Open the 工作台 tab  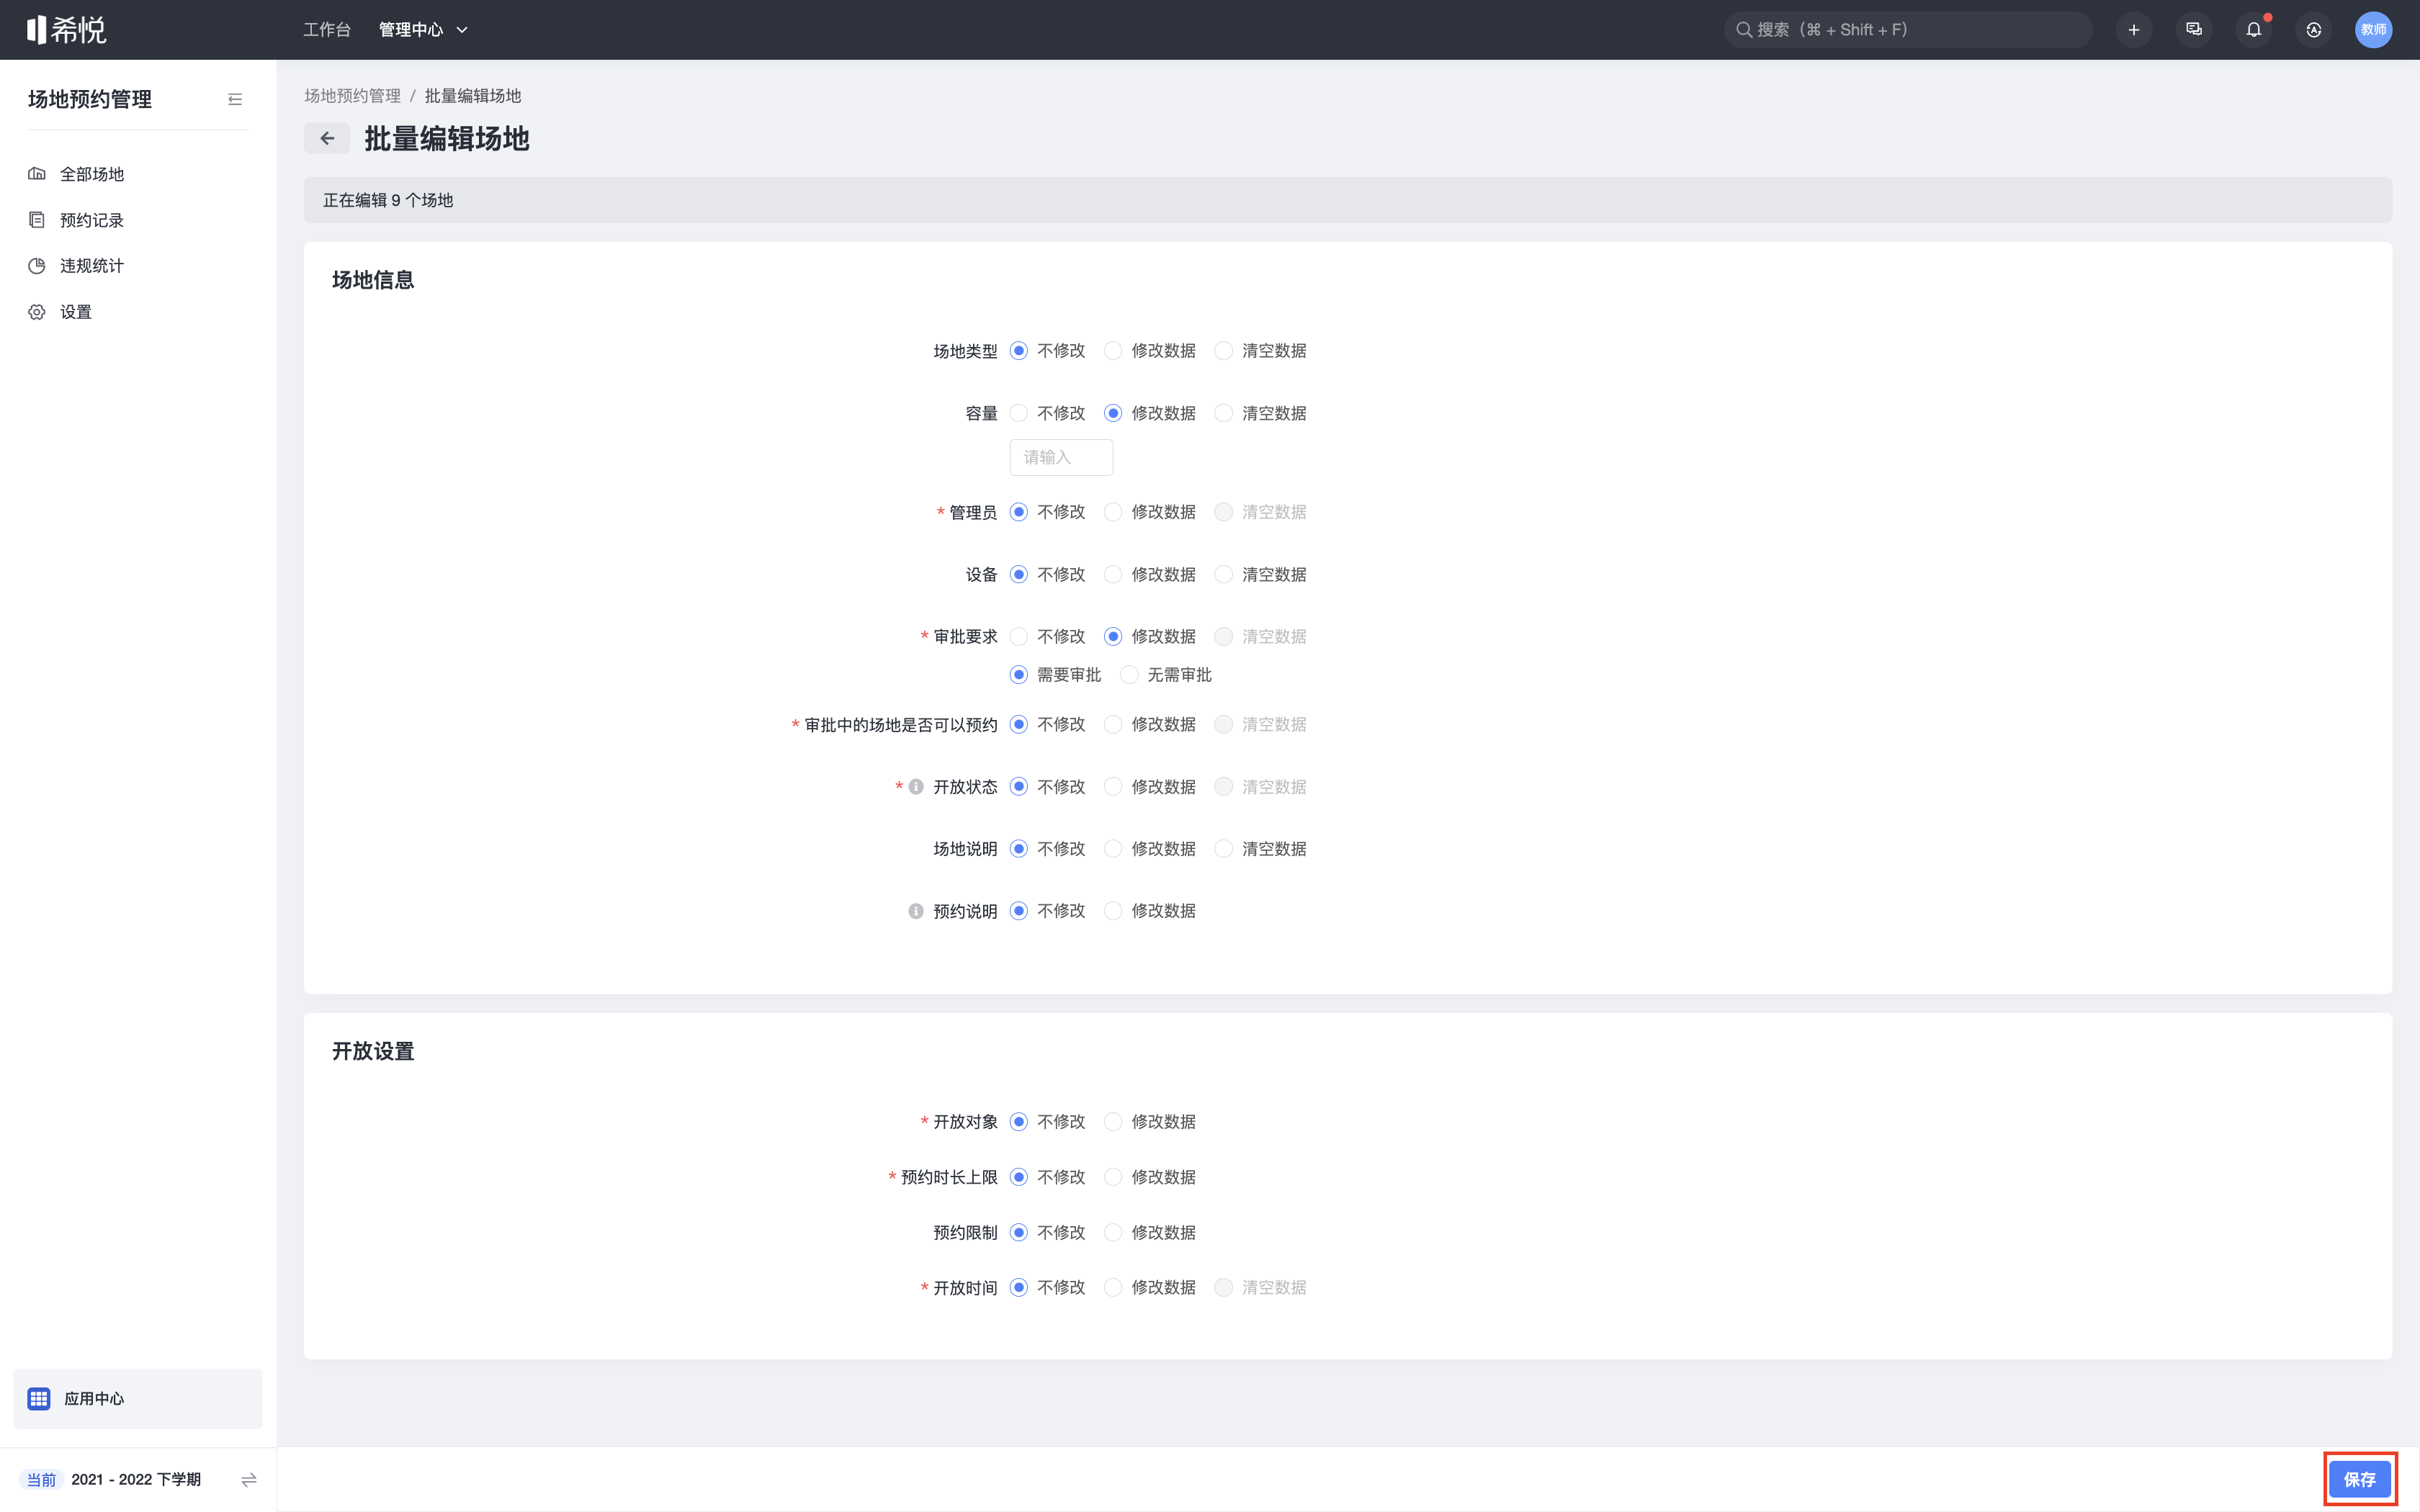pos(327,30)
